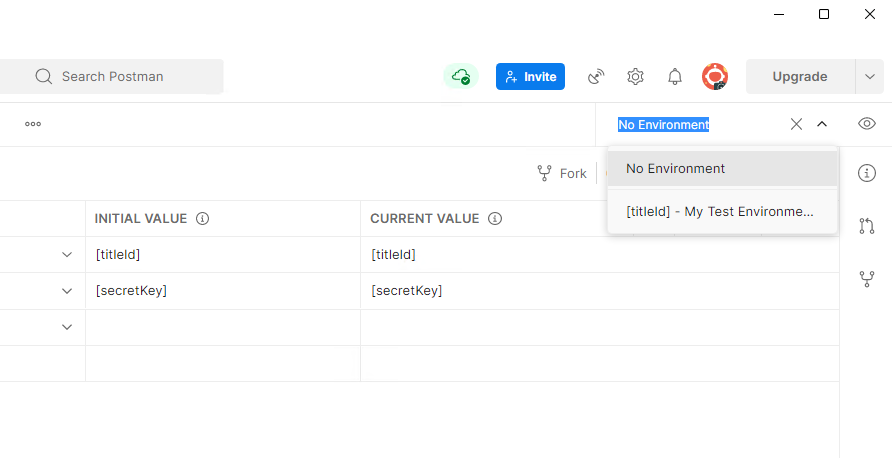
Task: Maximize the Postman window
Action: pyautogui.click(x=824, y=14)
